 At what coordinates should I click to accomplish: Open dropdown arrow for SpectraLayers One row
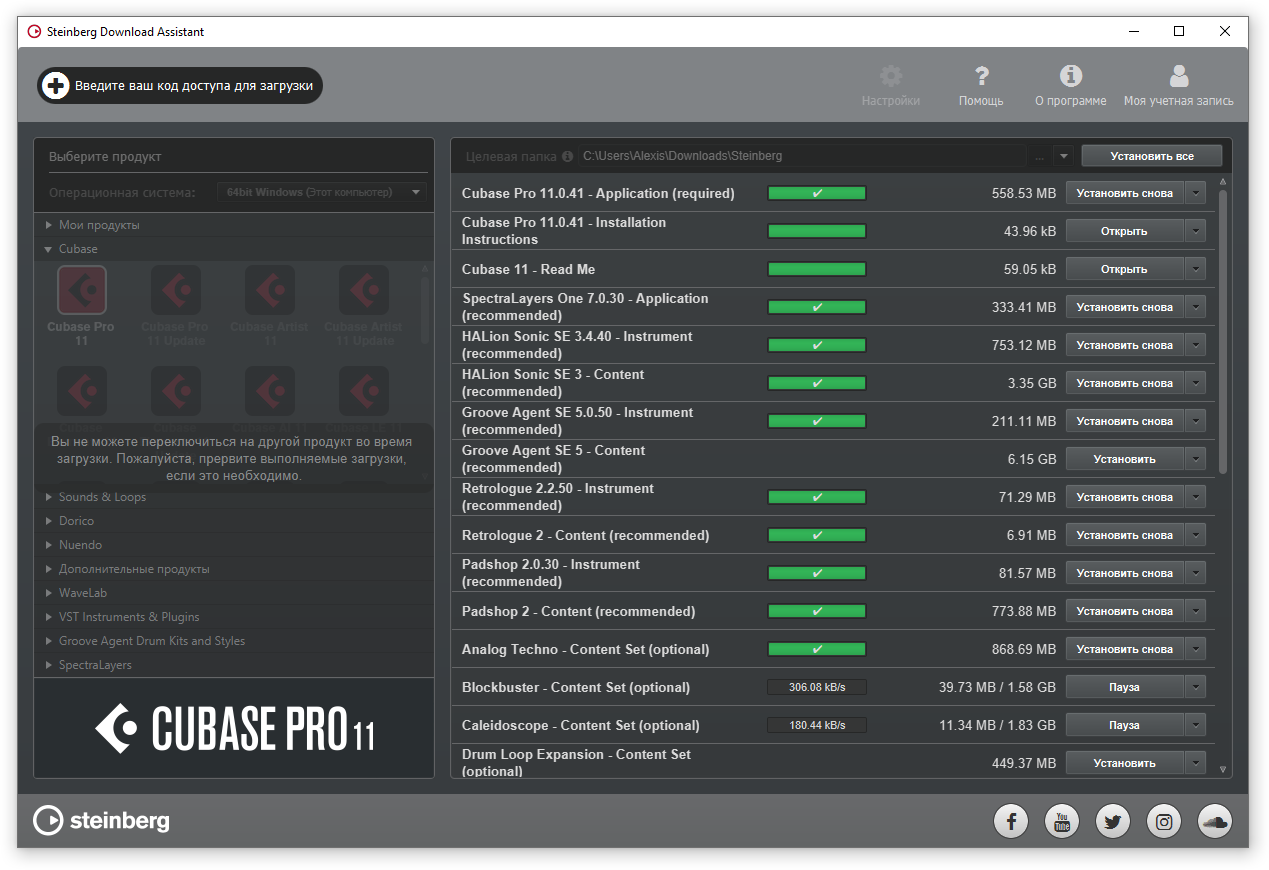point(1196,307)
